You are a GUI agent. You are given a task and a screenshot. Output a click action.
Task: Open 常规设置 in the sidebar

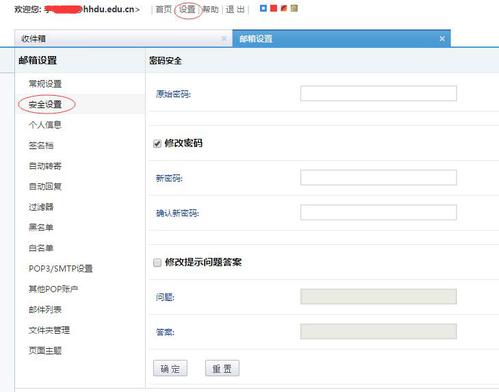(x=45, y=84)
